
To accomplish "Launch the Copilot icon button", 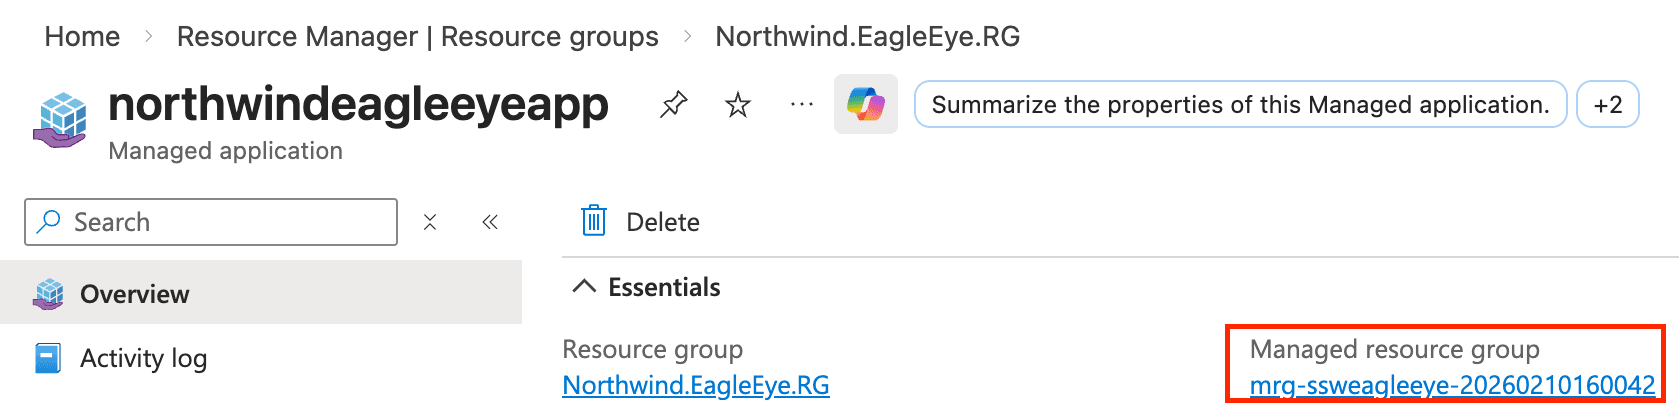I will [866, 104].
